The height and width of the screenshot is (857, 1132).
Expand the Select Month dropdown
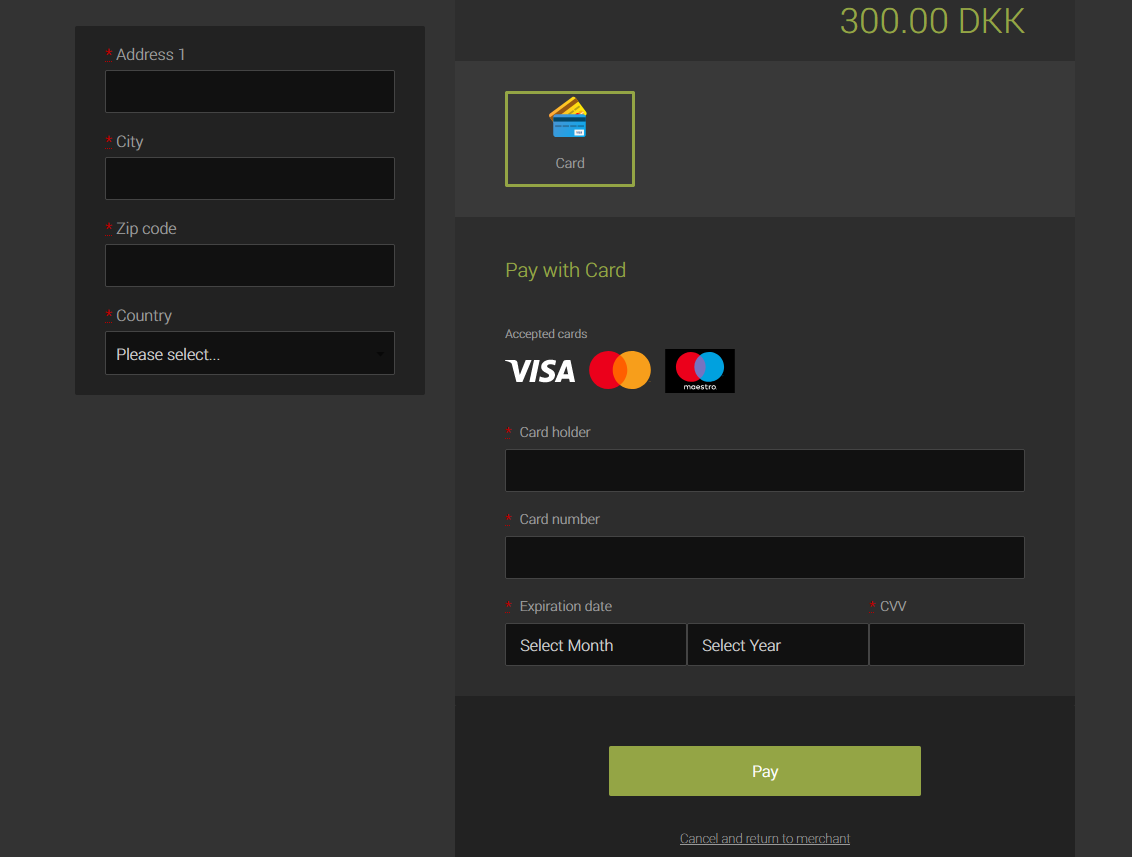595,645
